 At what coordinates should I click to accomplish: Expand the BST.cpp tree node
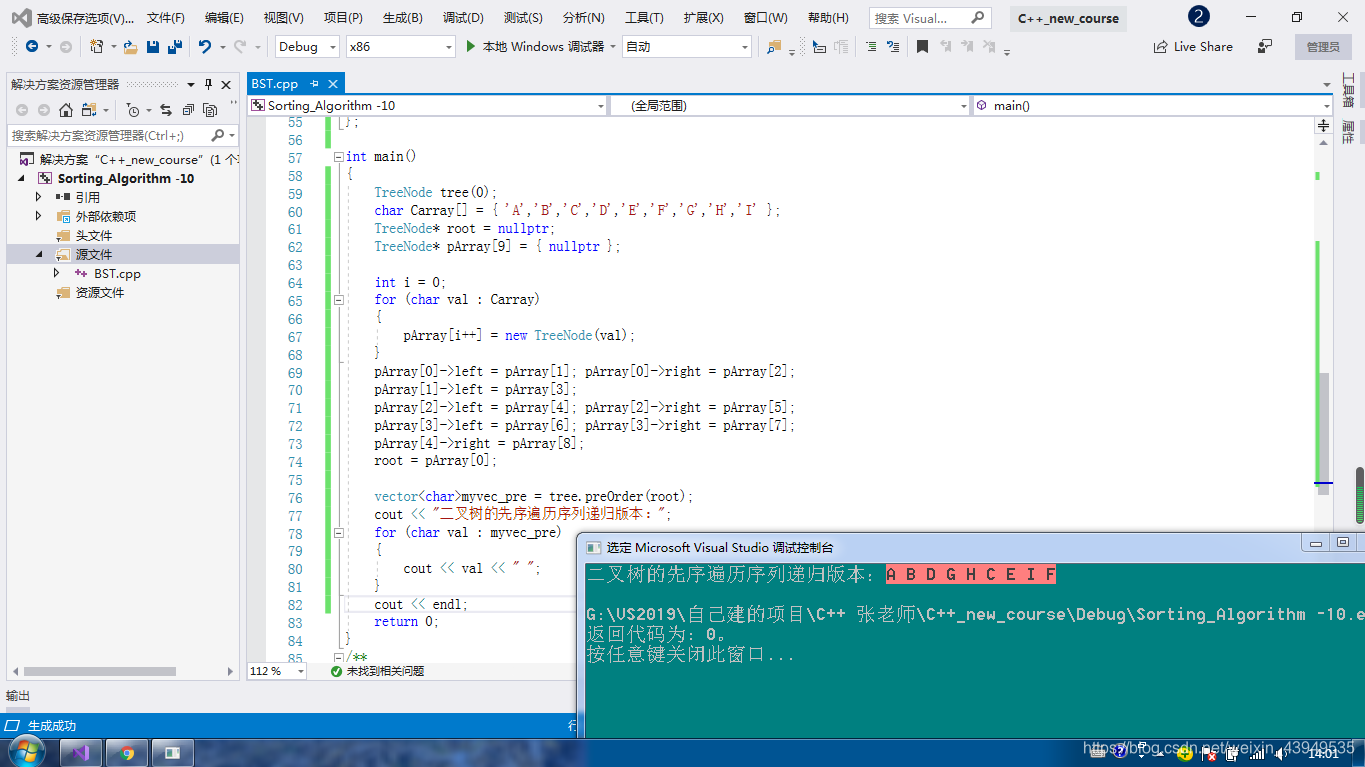click(x=57, y=273)
